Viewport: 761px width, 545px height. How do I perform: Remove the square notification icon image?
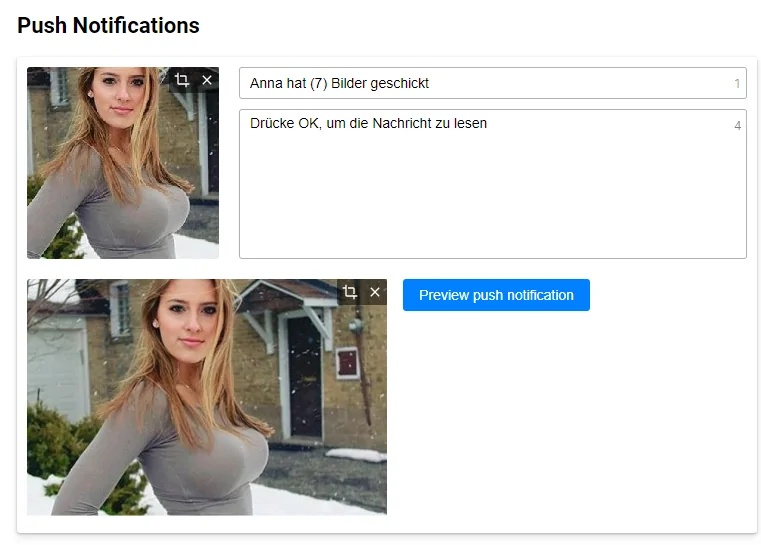(x=207, y=80)
